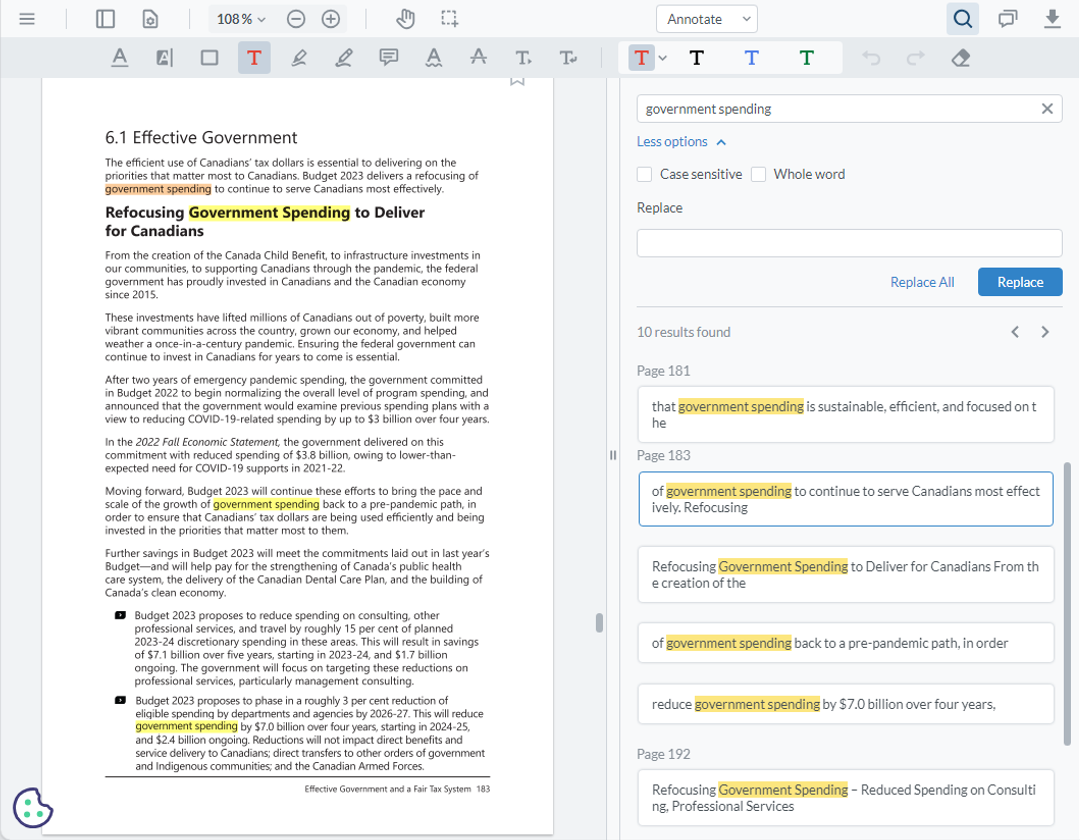This screenshot has height=840, width=1080.
Task: Enable the Whole word search option
Action: tap(758, 174)
